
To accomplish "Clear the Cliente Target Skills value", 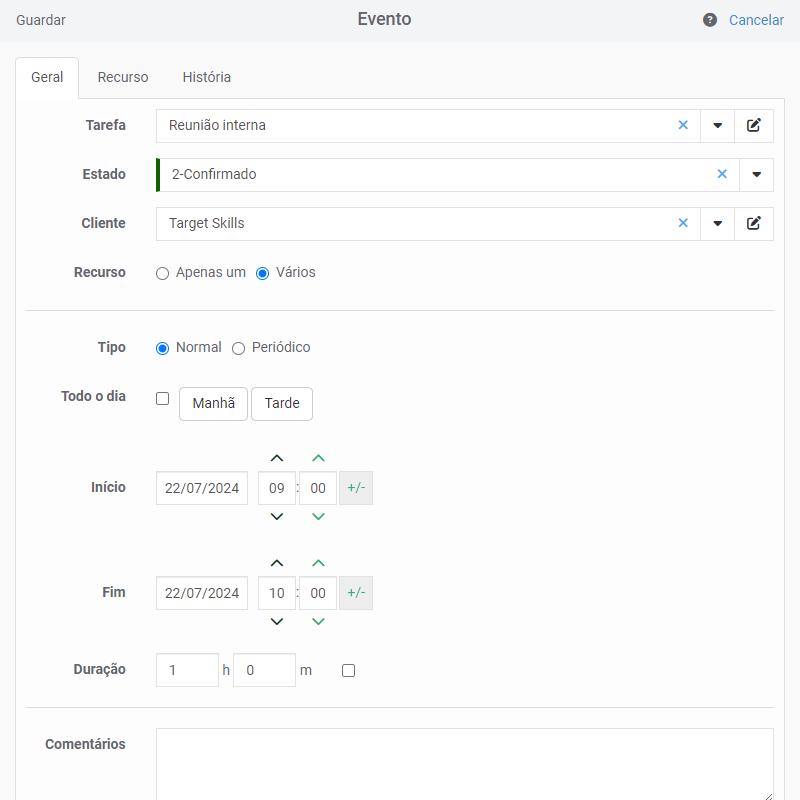I will pos(683,224).
